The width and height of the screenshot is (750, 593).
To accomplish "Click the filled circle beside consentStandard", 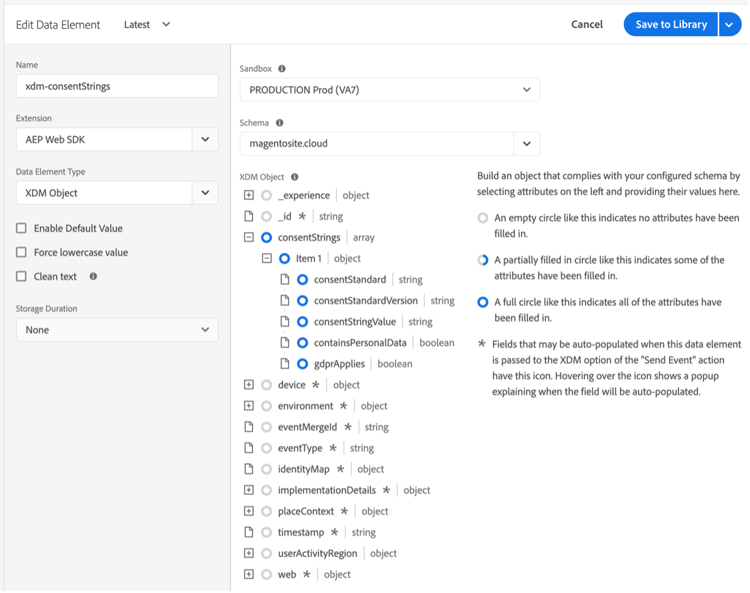I will (x=302, y=280).
